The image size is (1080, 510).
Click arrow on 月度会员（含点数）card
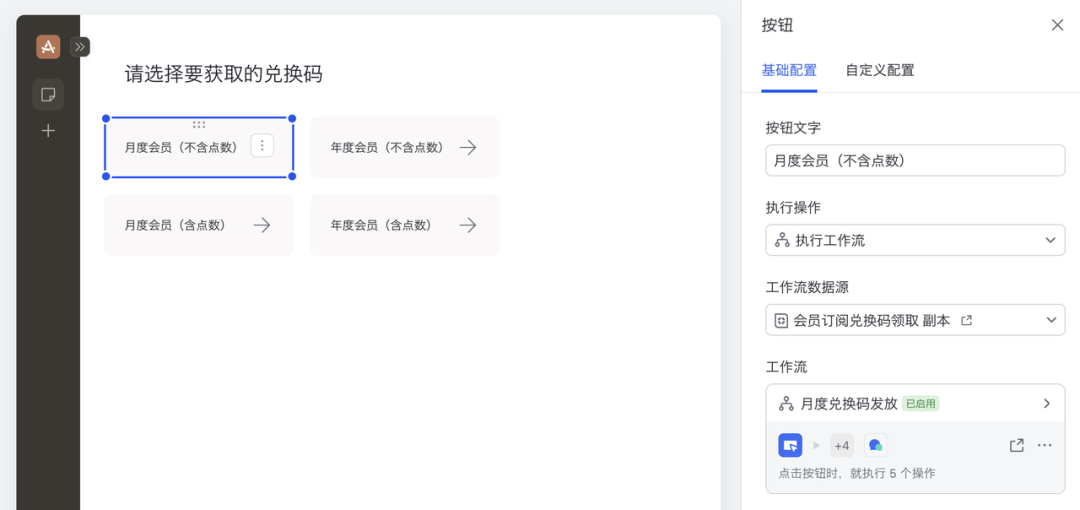[x=262, y=225]
